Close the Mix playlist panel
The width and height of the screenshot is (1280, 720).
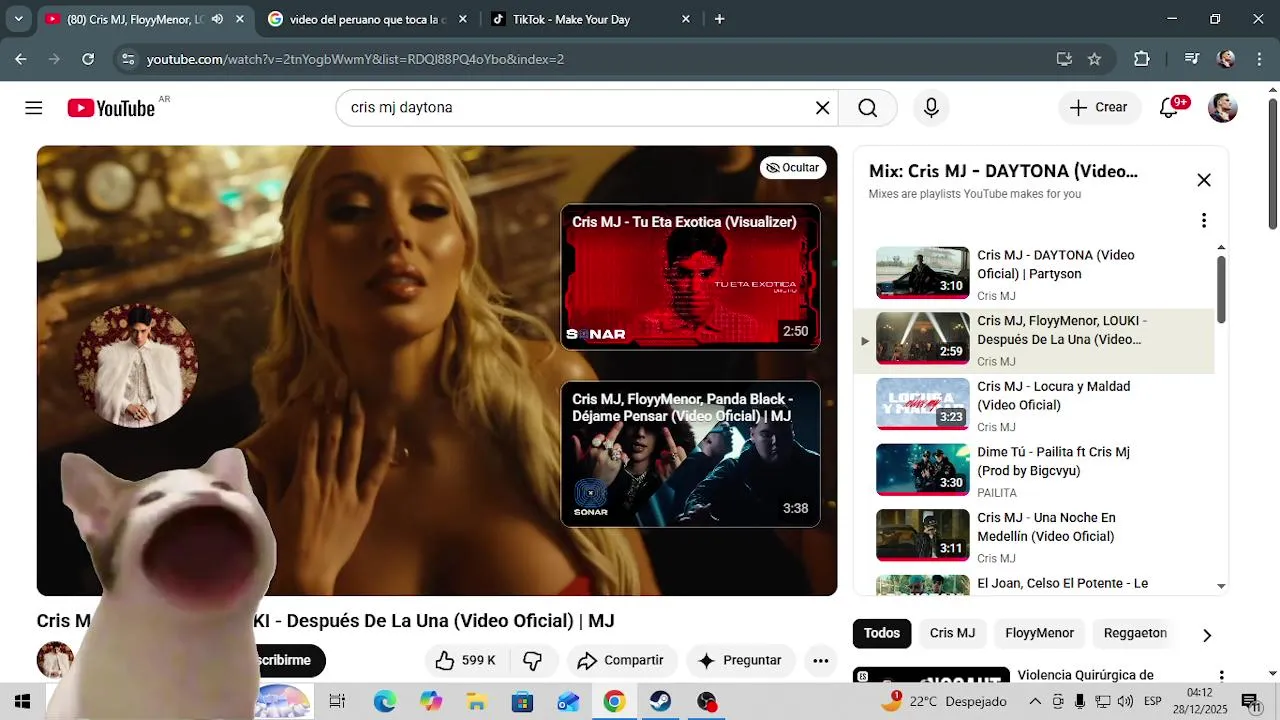pos(1204,180)
